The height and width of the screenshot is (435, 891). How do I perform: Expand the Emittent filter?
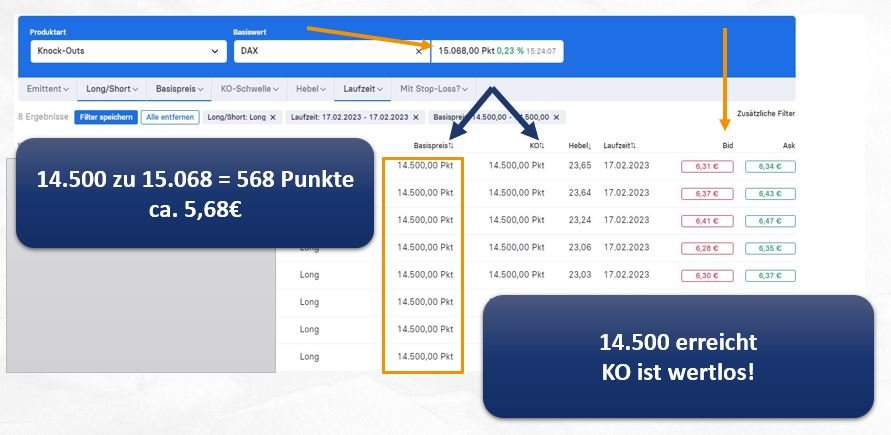48,89
